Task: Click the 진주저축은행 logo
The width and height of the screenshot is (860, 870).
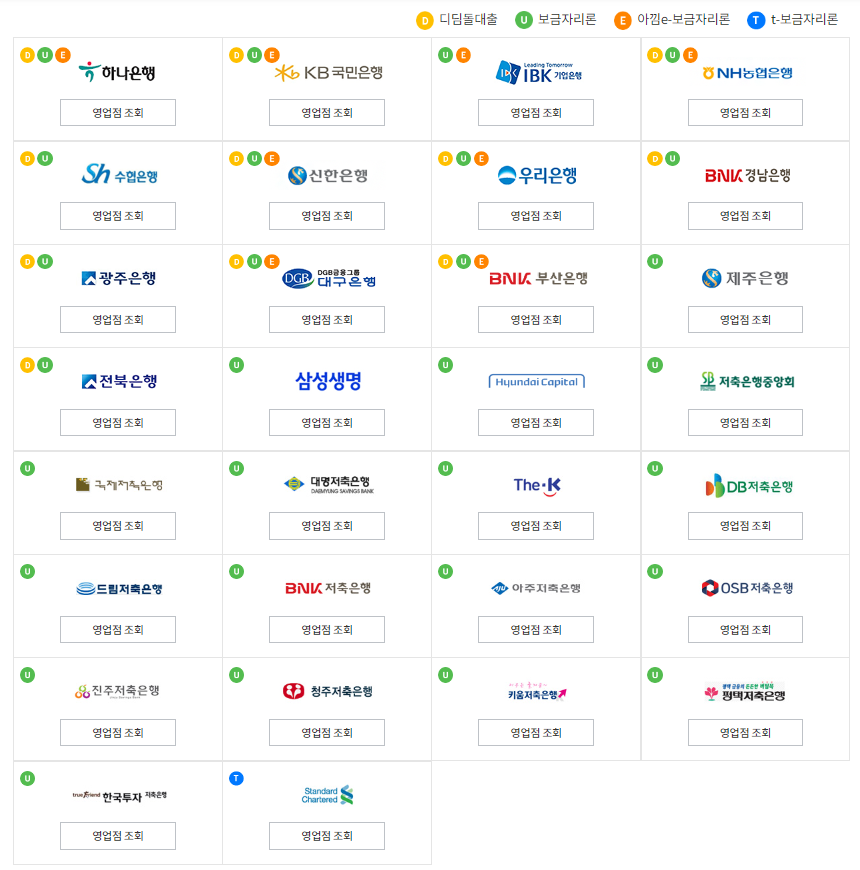Action: [x=117, y=691]
